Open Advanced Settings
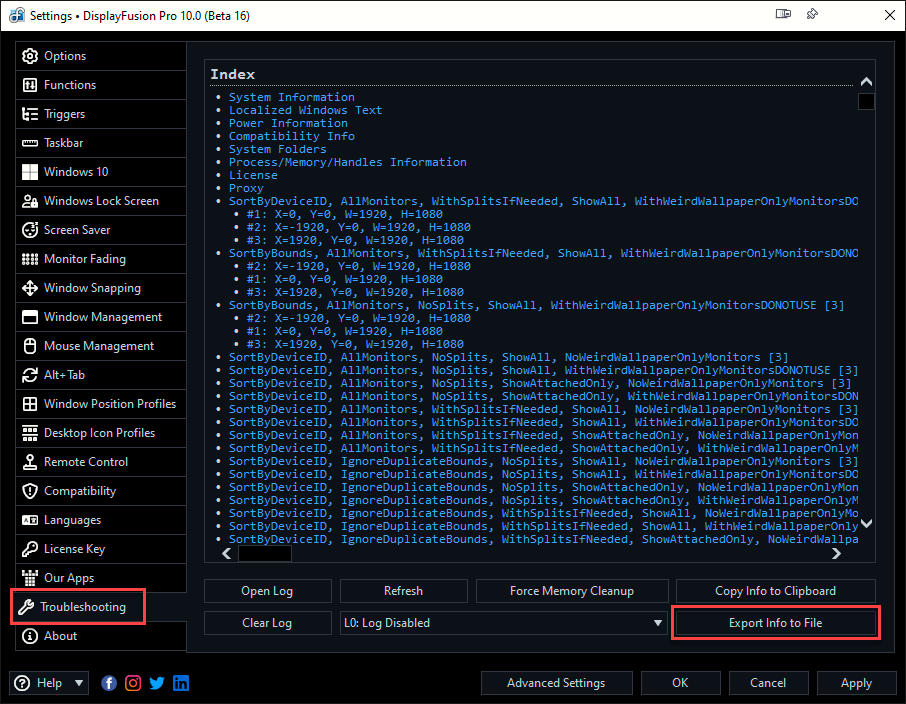The height and width of the screenshot is (704, 906). [556, 683]
